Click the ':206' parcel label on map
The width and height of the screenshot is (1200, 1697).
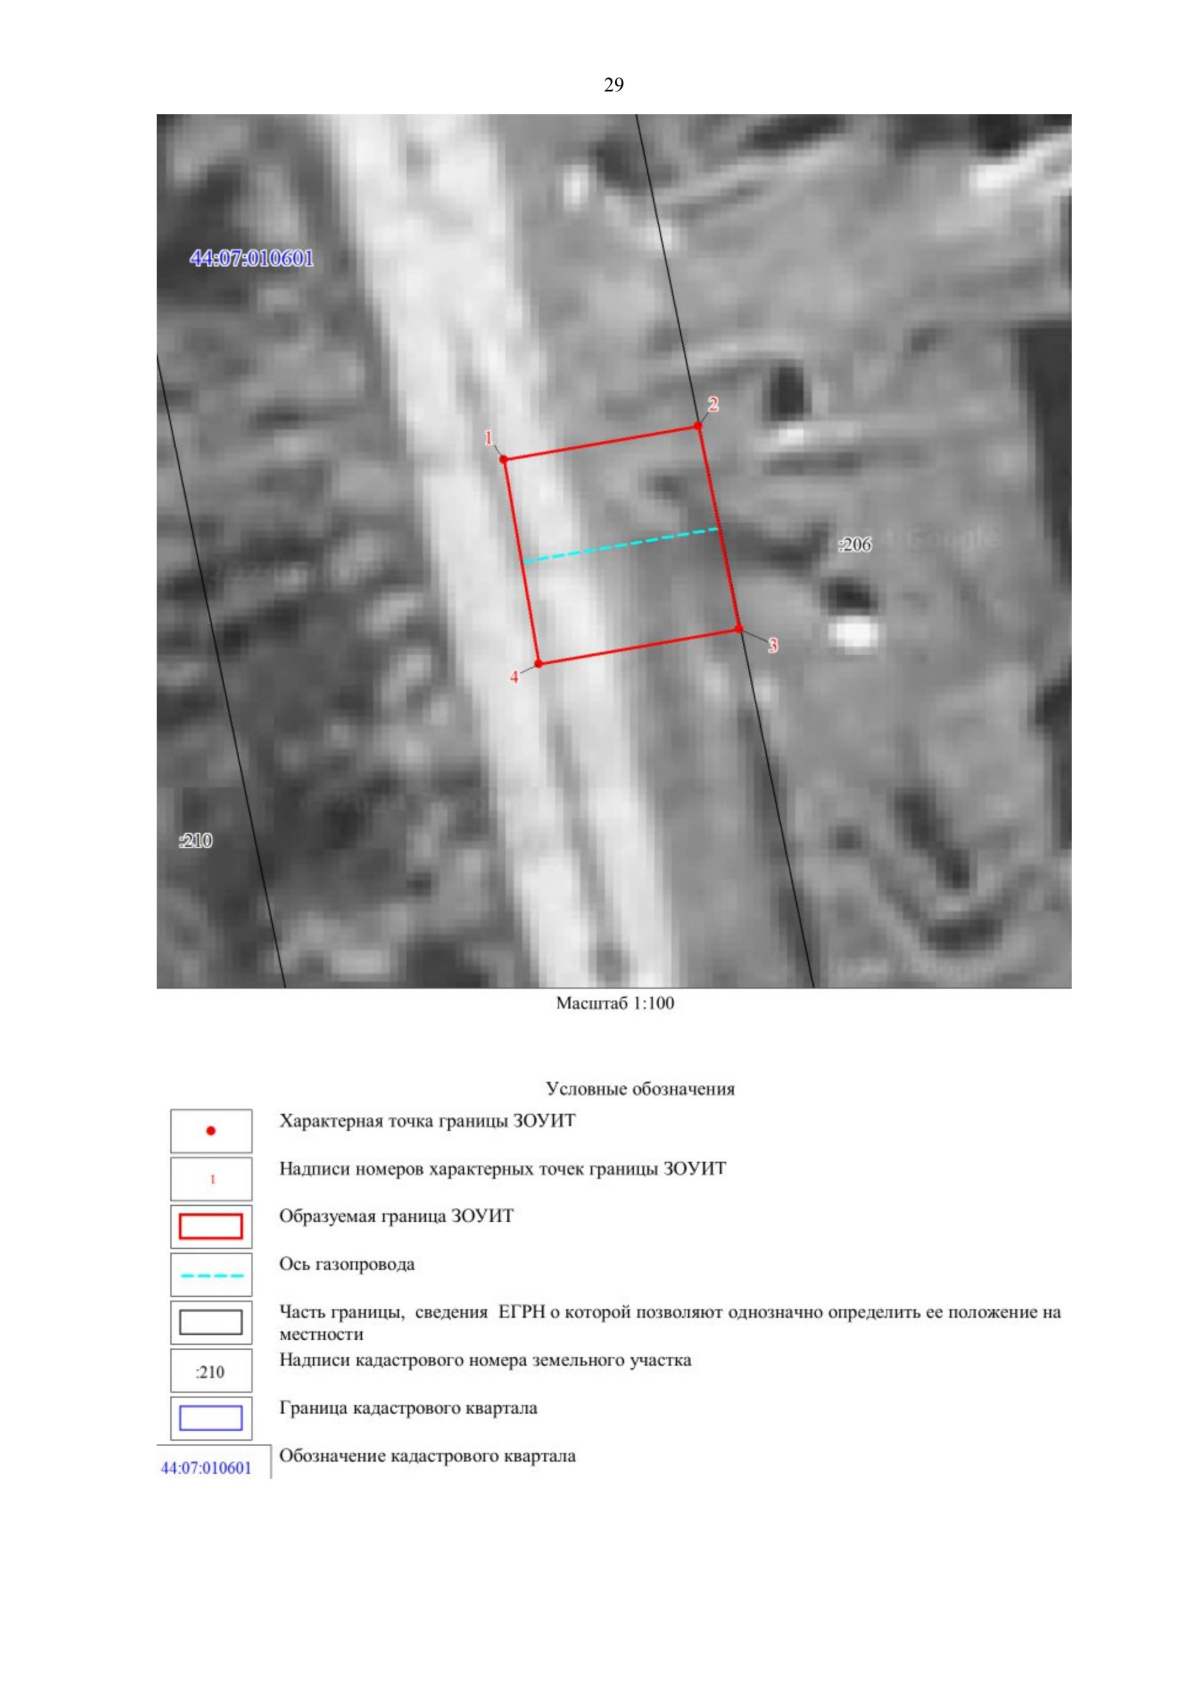point(855,545)
